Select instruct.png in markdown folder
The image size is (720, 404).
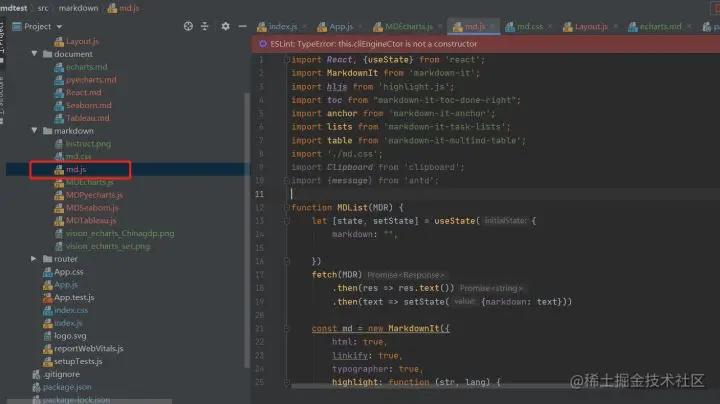coord(83,144)
